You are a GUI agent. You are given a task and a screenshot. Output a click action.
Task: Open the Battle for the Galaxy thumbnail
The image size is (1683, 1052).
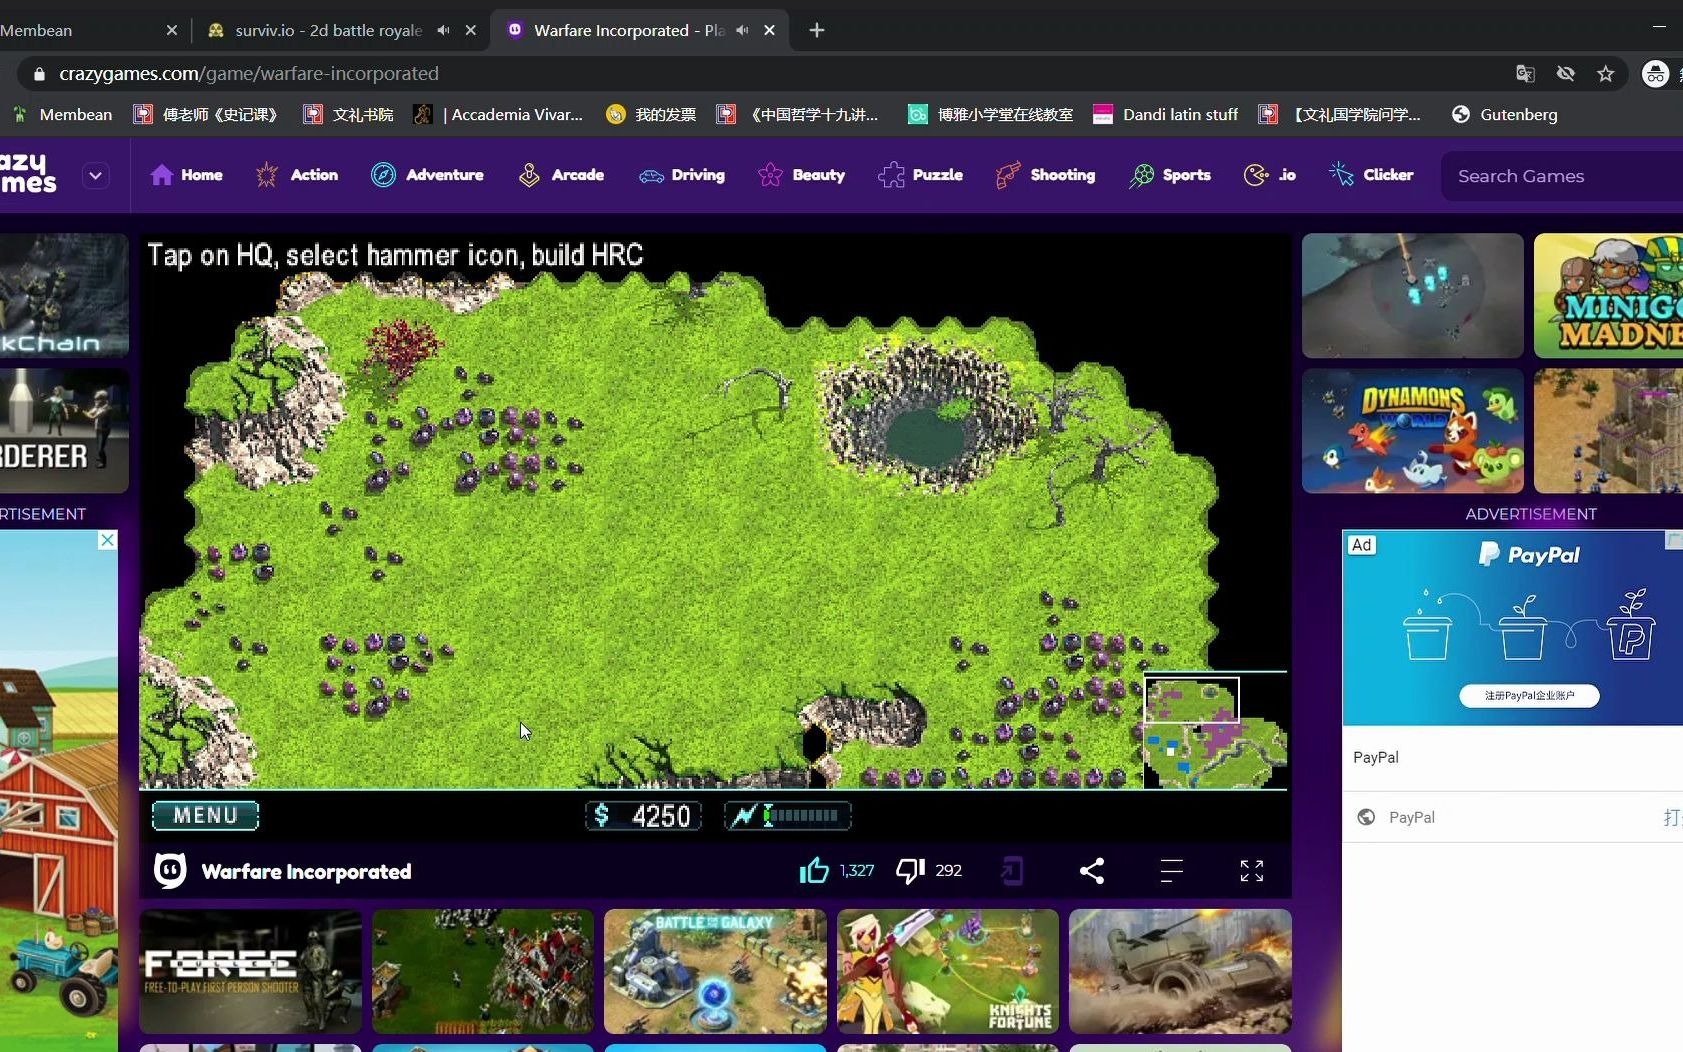click(715, 971)
